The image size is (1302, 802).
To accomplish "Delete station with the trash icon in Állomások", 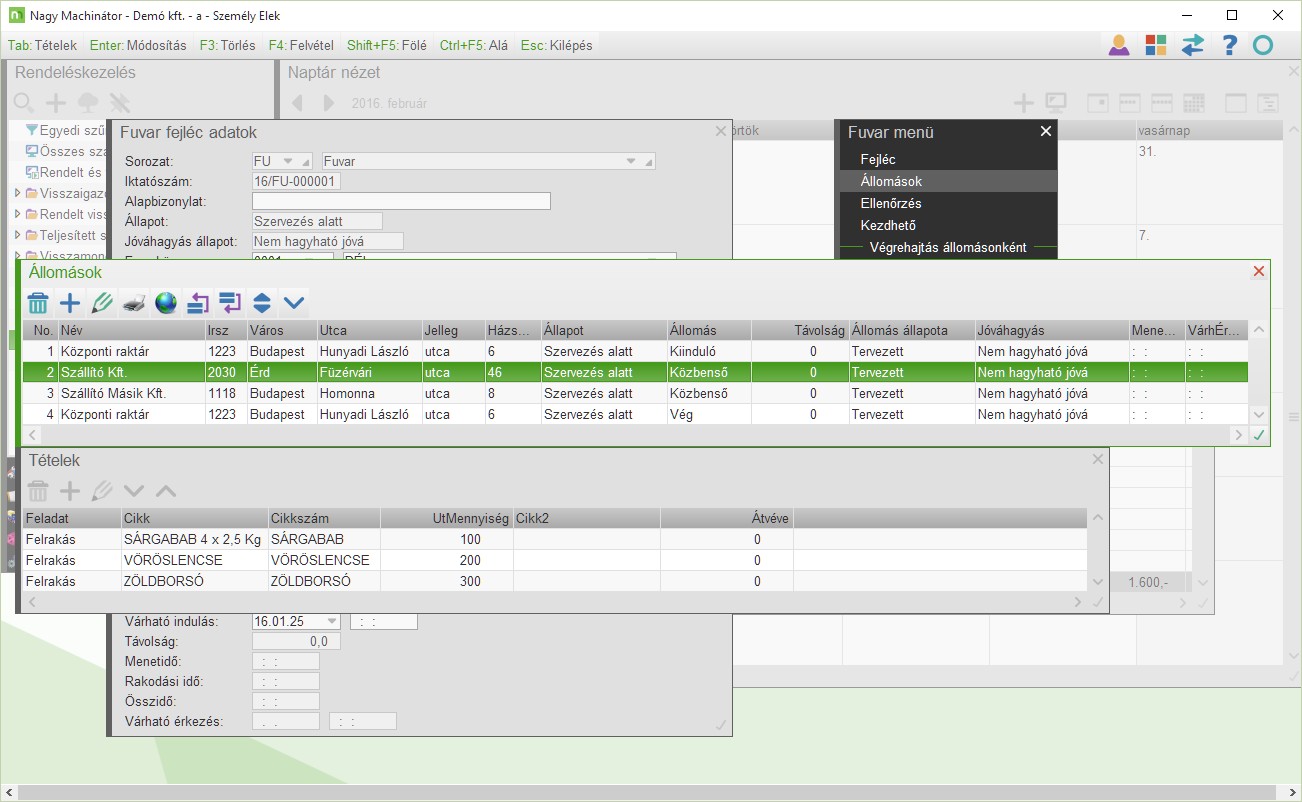I will point(38,303).
